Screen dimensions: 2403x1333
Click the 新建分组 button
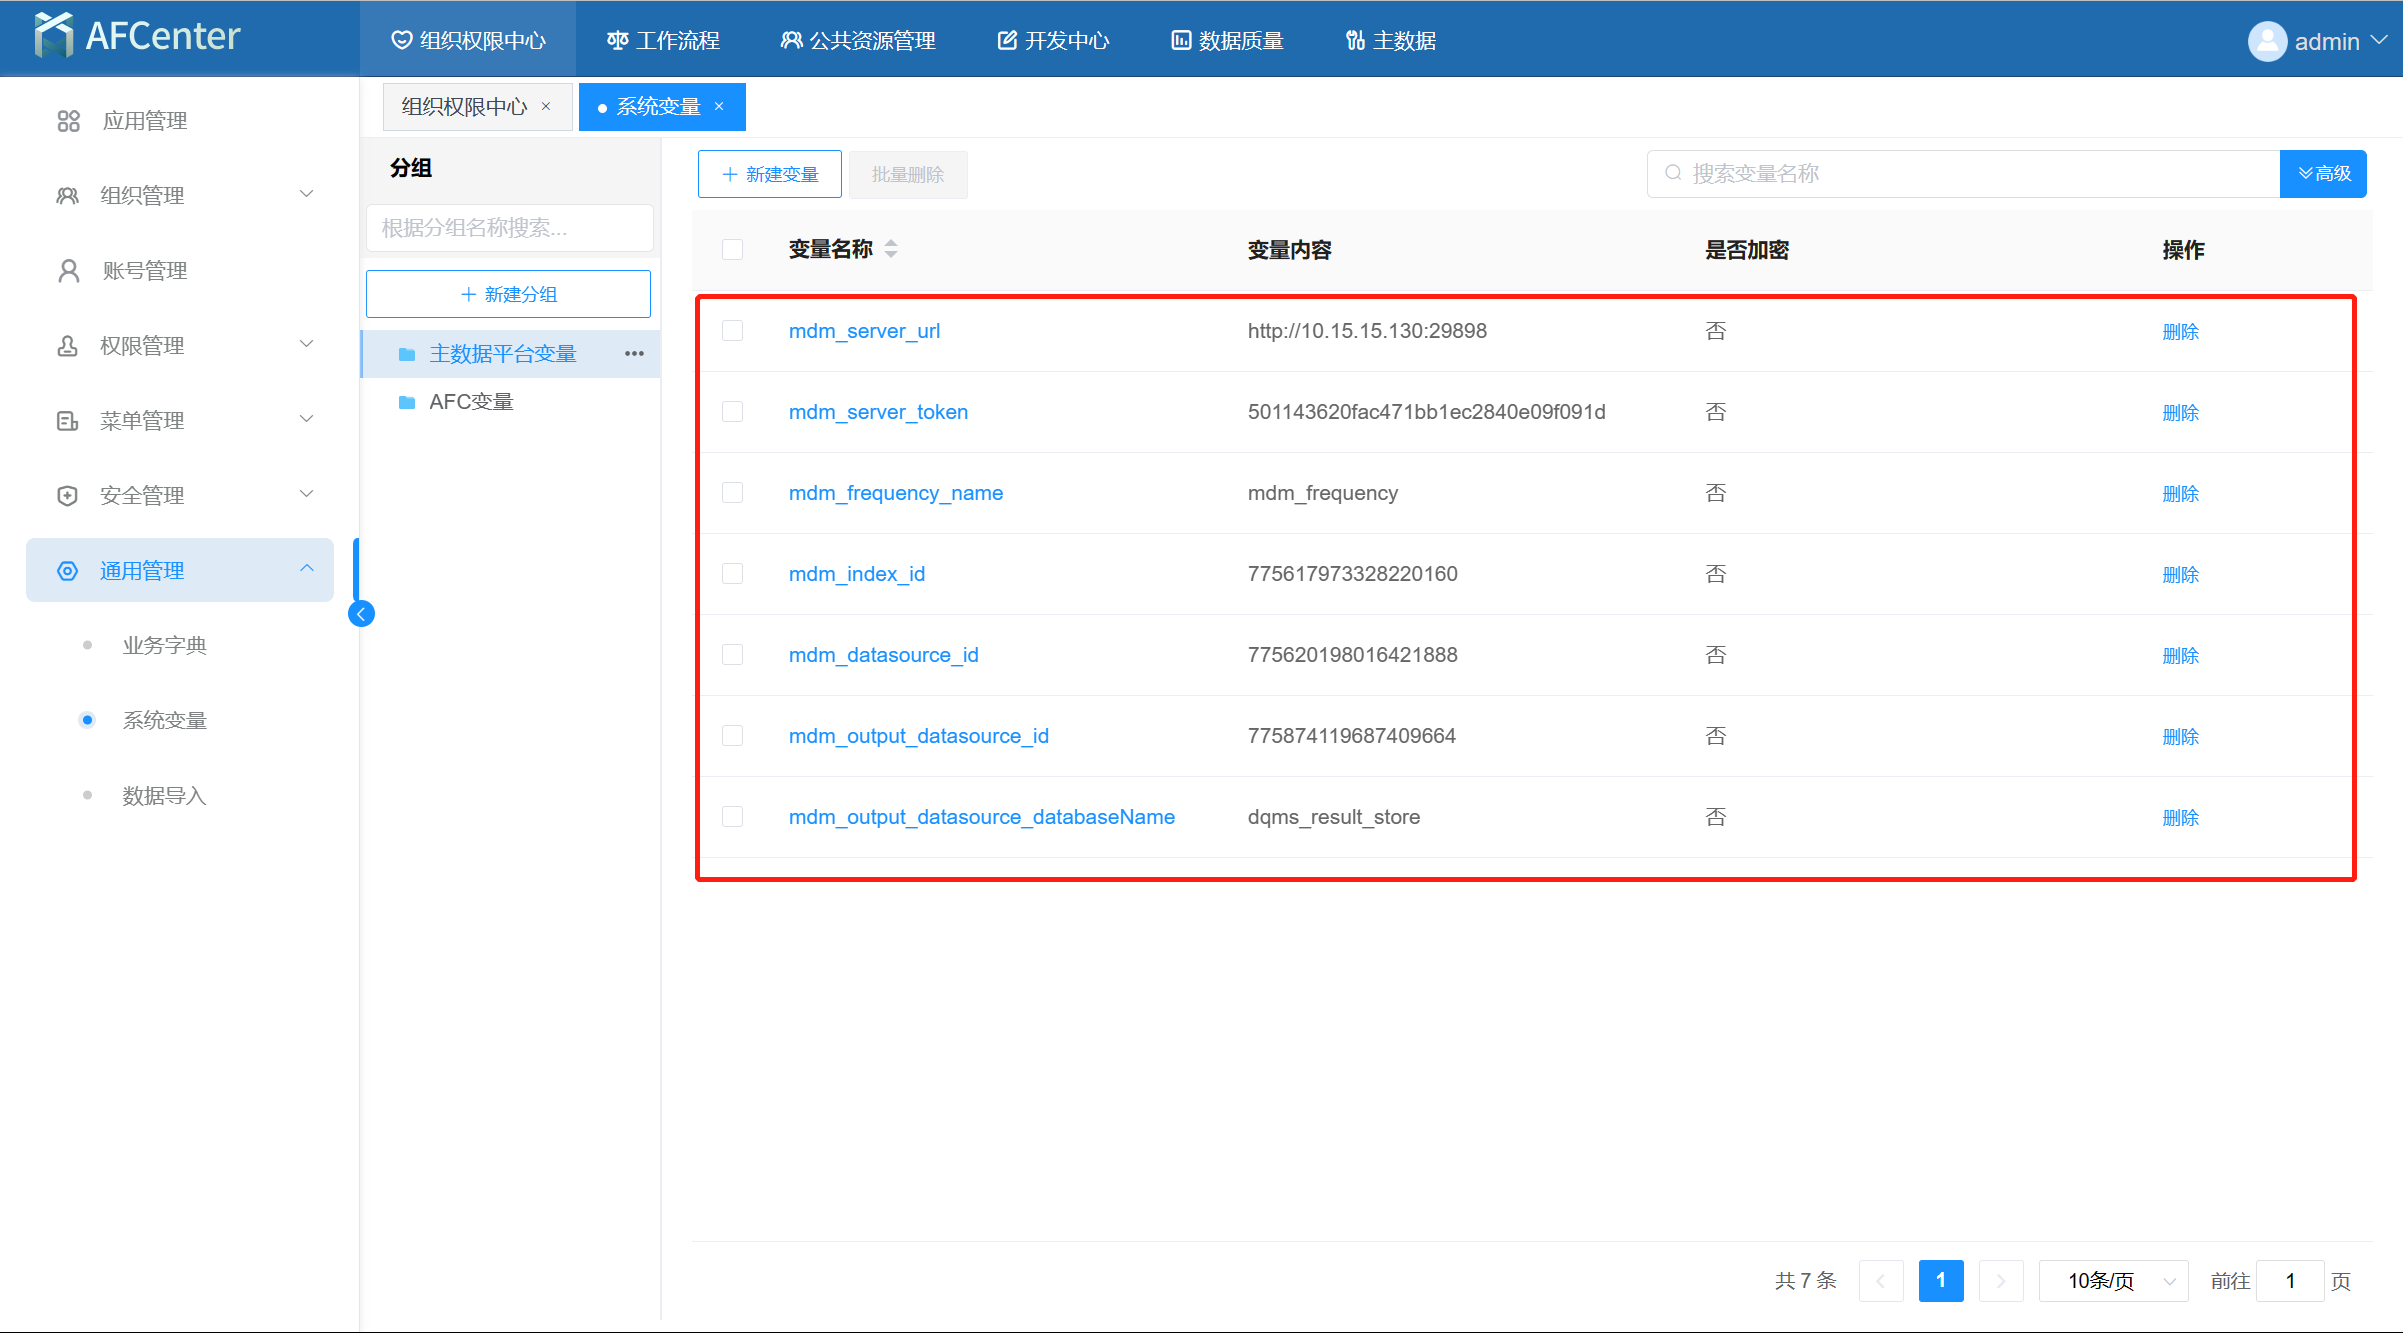click(508, 294)
